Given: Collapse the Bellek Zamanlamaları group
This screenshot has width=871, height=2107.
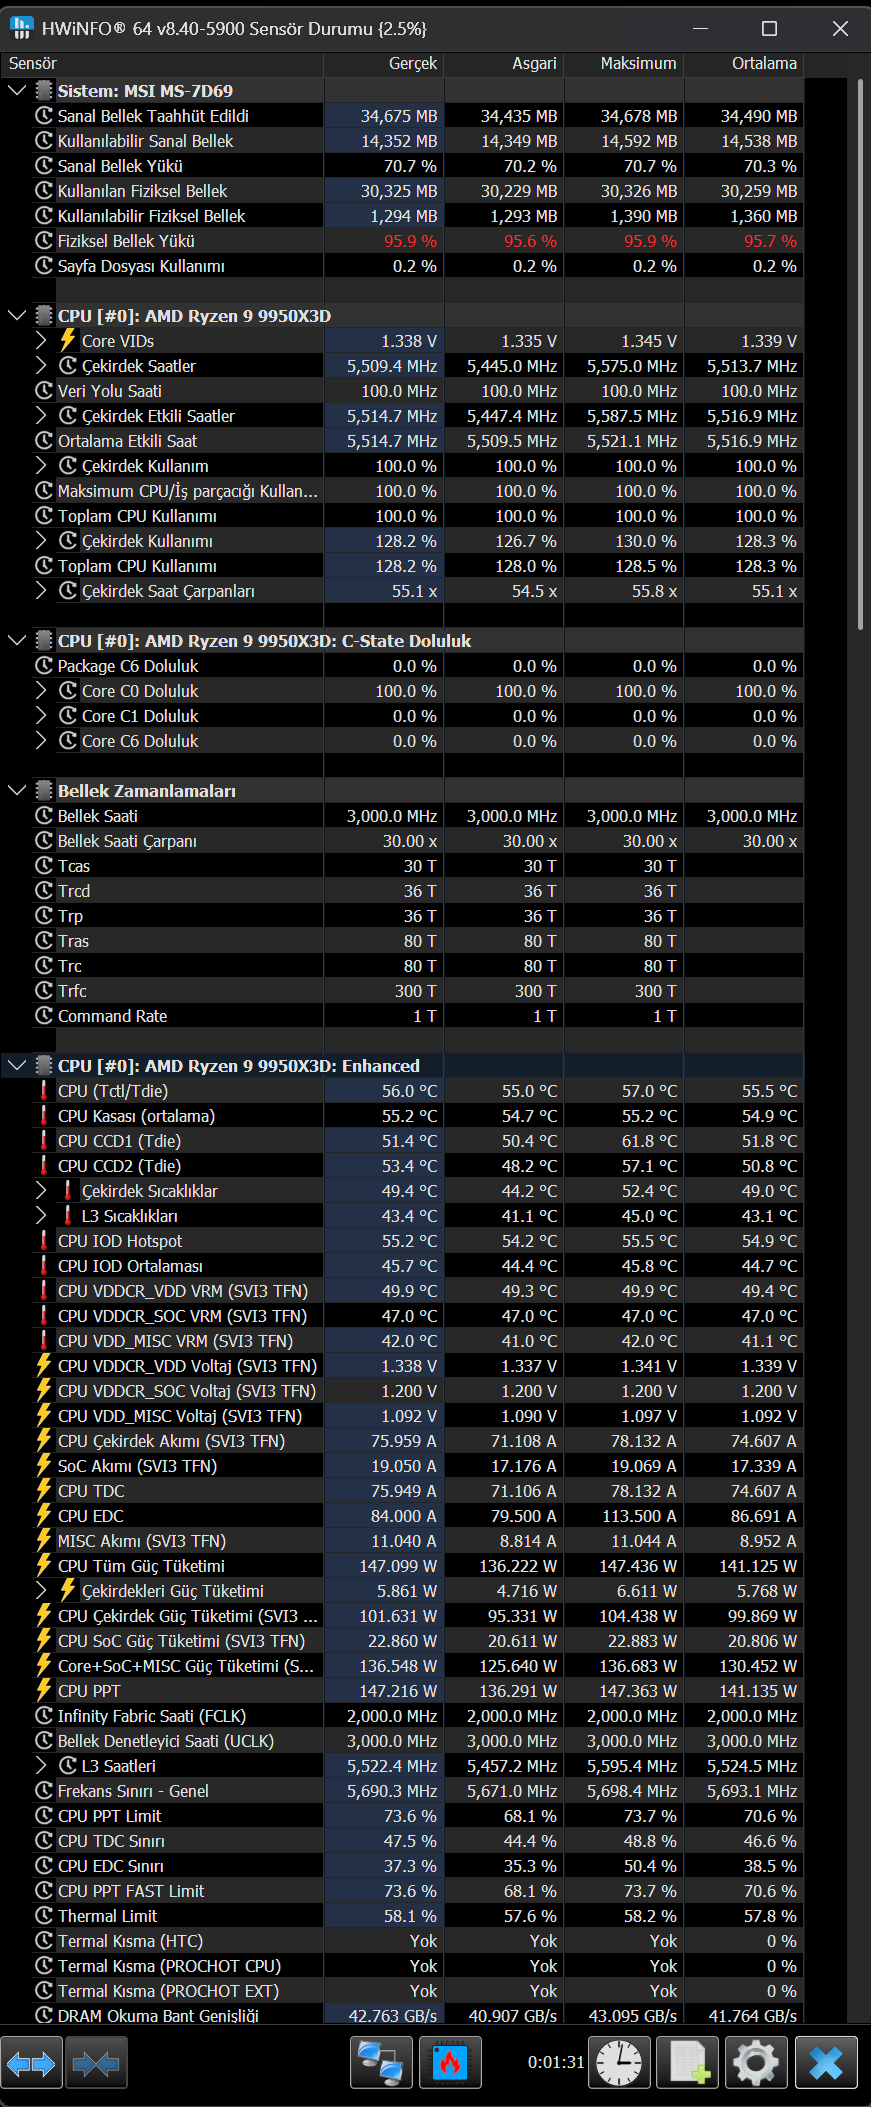Looking at the screenshot, I should coord(16,790).
